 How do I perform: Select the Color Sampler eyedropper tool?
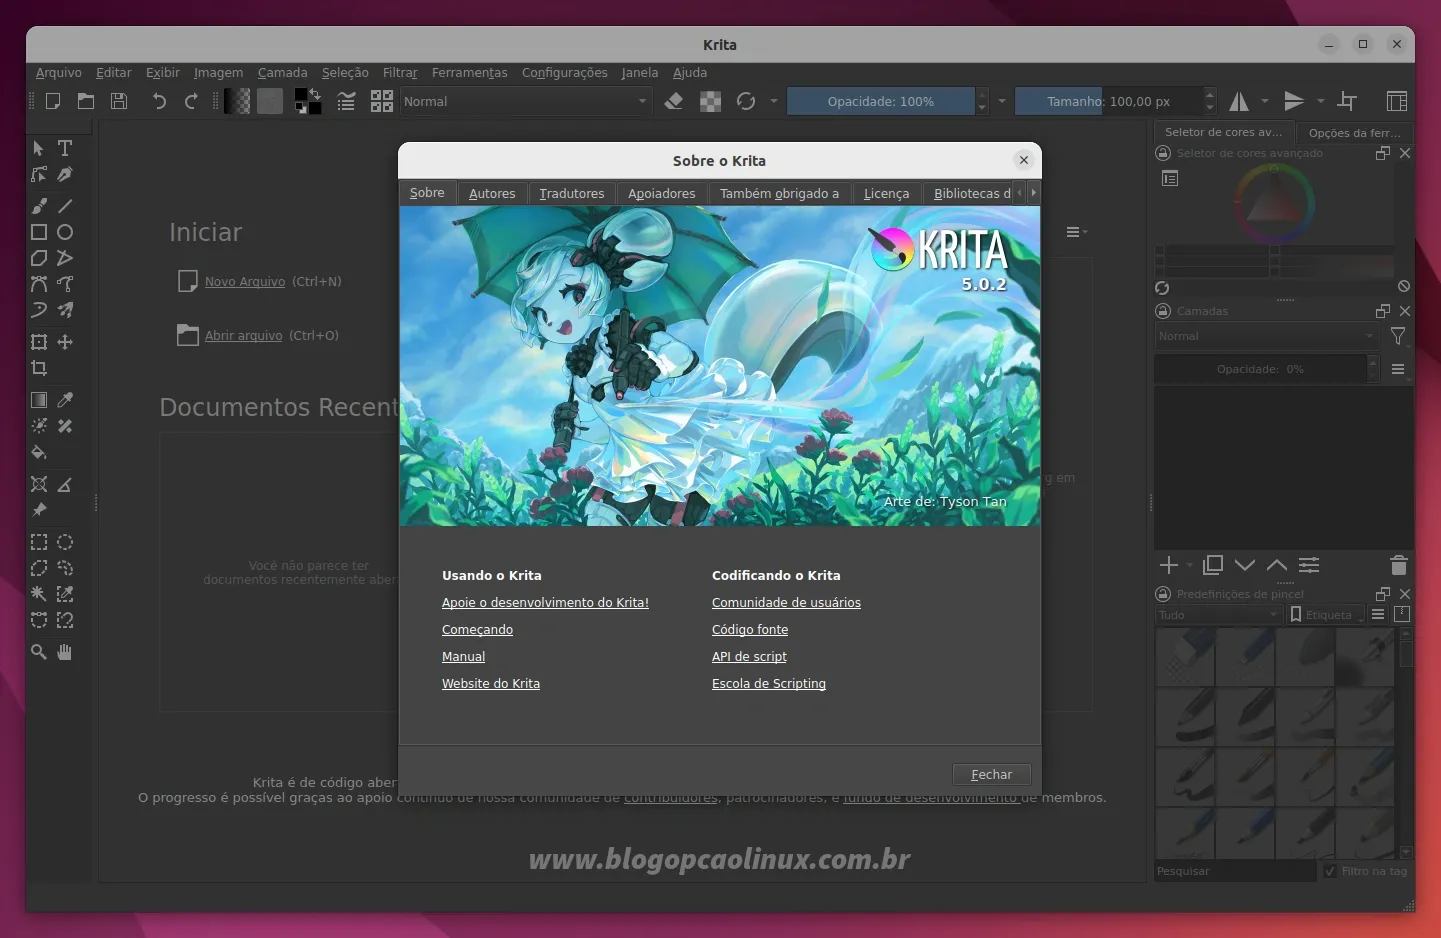[x=65, y=400]
